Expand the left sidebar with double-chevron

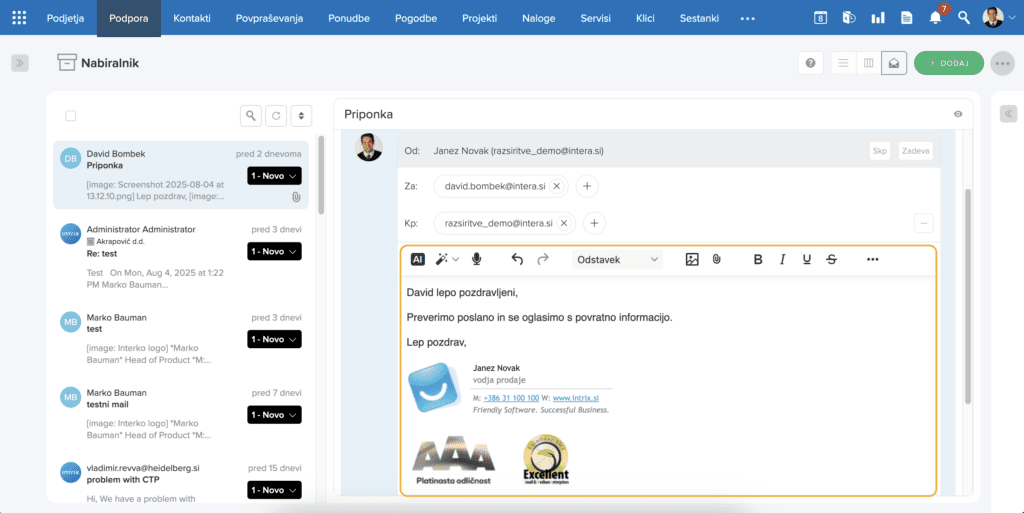point(20,63)
